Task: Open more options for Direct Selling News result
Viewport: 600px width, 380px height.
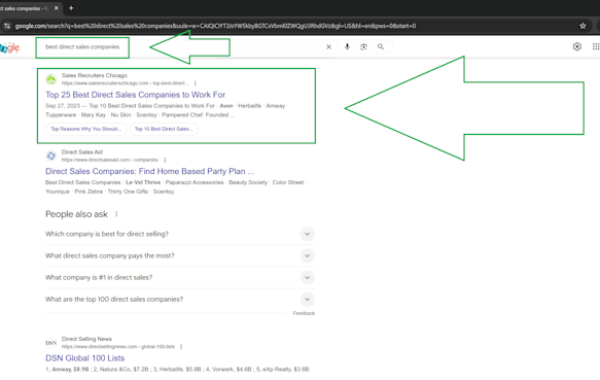Action: click(181, 346)
